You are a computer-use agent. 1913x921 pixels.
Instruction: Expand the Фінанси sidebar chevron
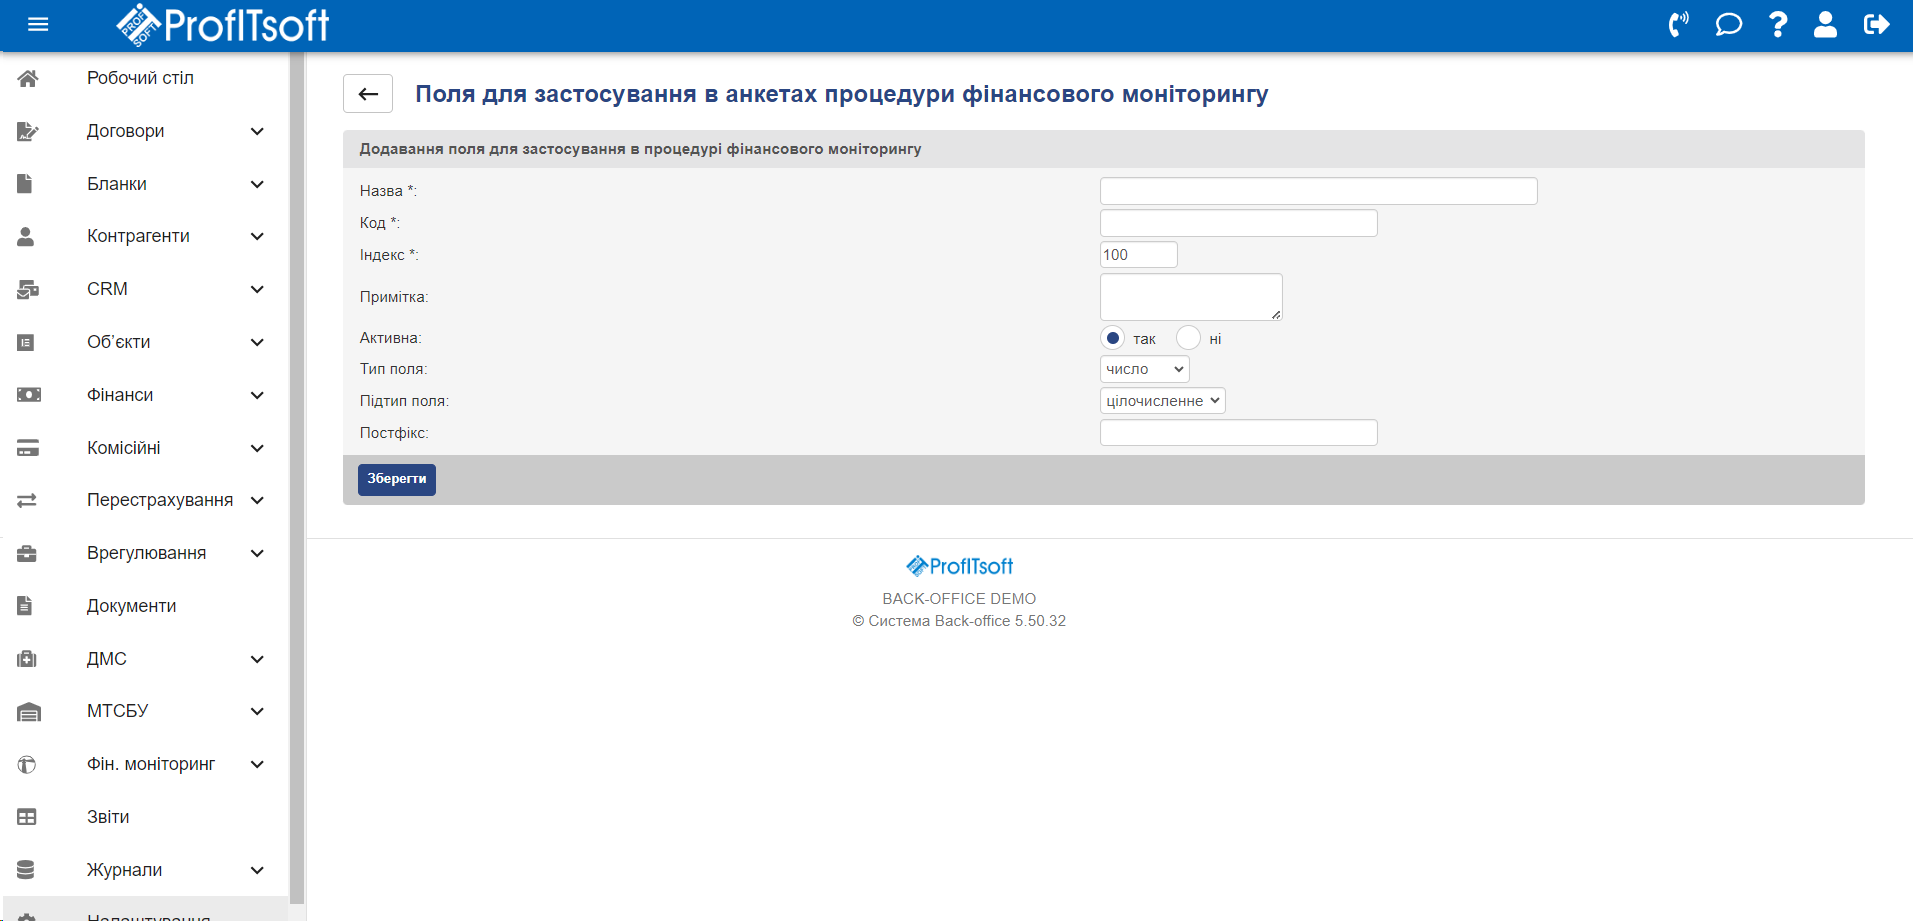[257, 395]
